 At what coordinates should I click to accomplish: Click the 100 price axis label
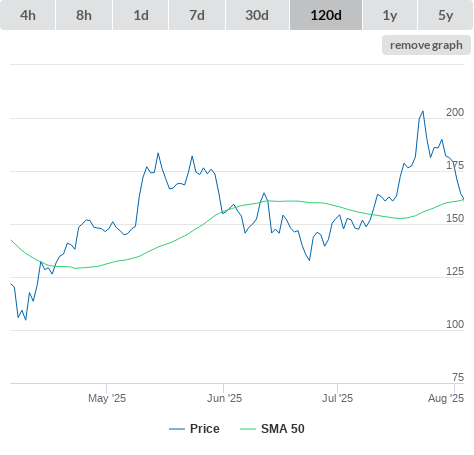pos(455,324)
